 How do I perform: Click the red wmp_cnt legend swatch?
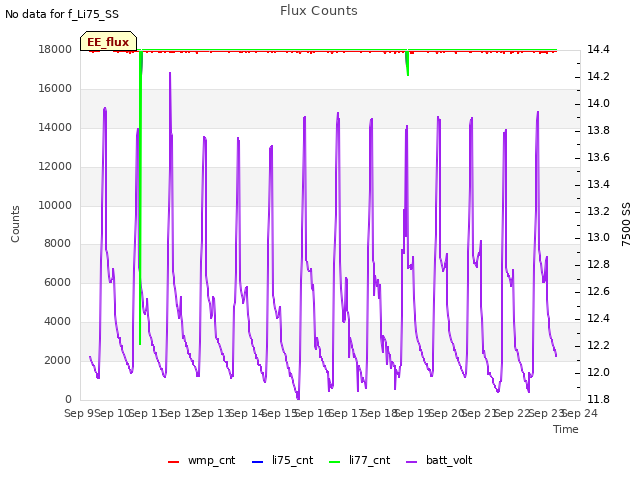click(173, 462)
